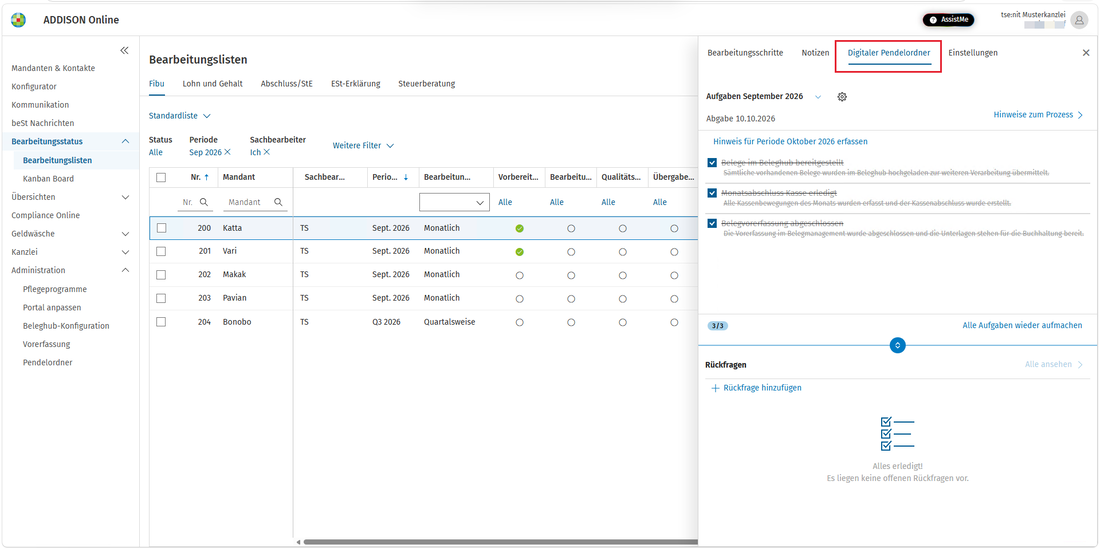Image resolution: width=1100 pixels, height=548 pixels.
Task: Remove the Ich Sachbearbeiter filter
Action: (267, 152)
